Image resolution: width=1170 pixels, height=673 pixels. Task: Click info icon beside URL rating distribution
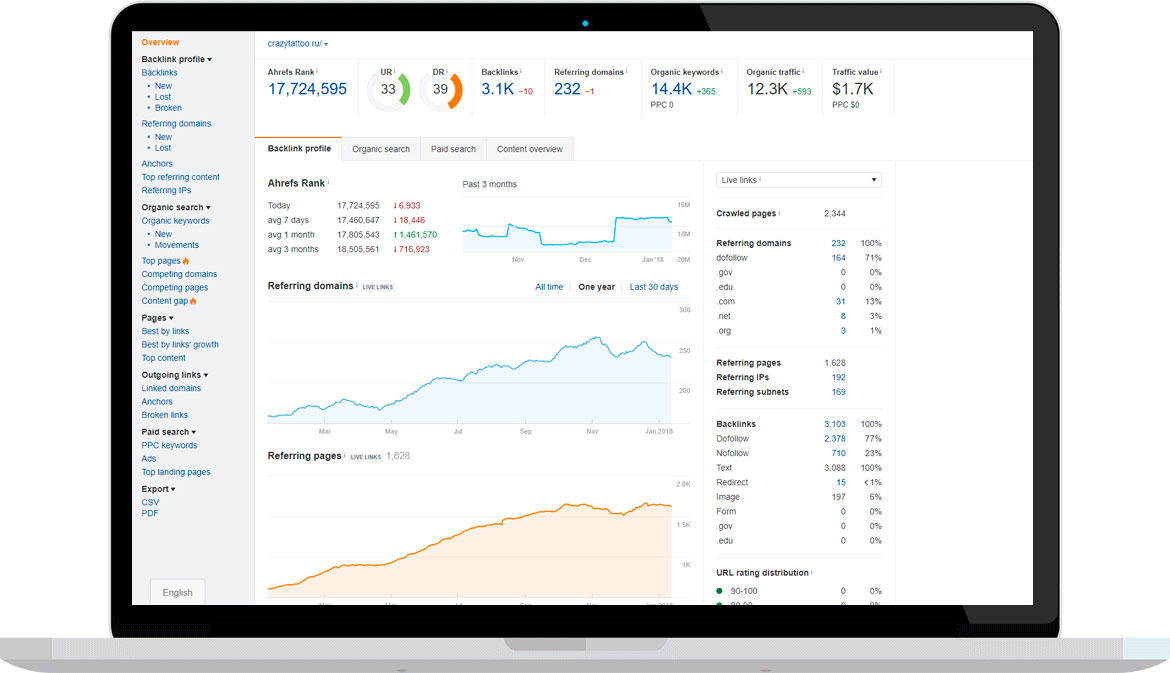pyautogui.click(x=812, y=573)
